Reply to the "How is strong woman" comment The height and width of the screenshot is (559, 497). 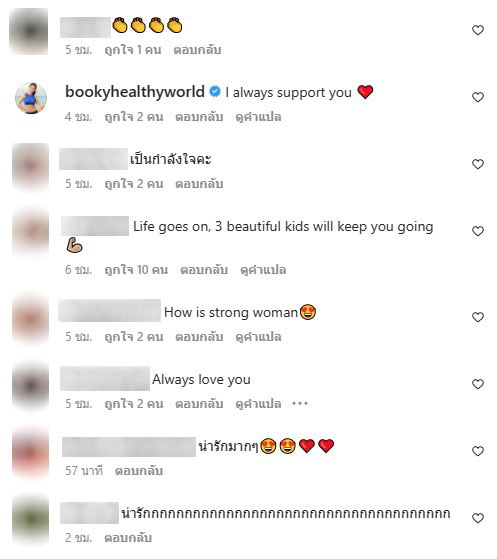(x=199, y=337)
